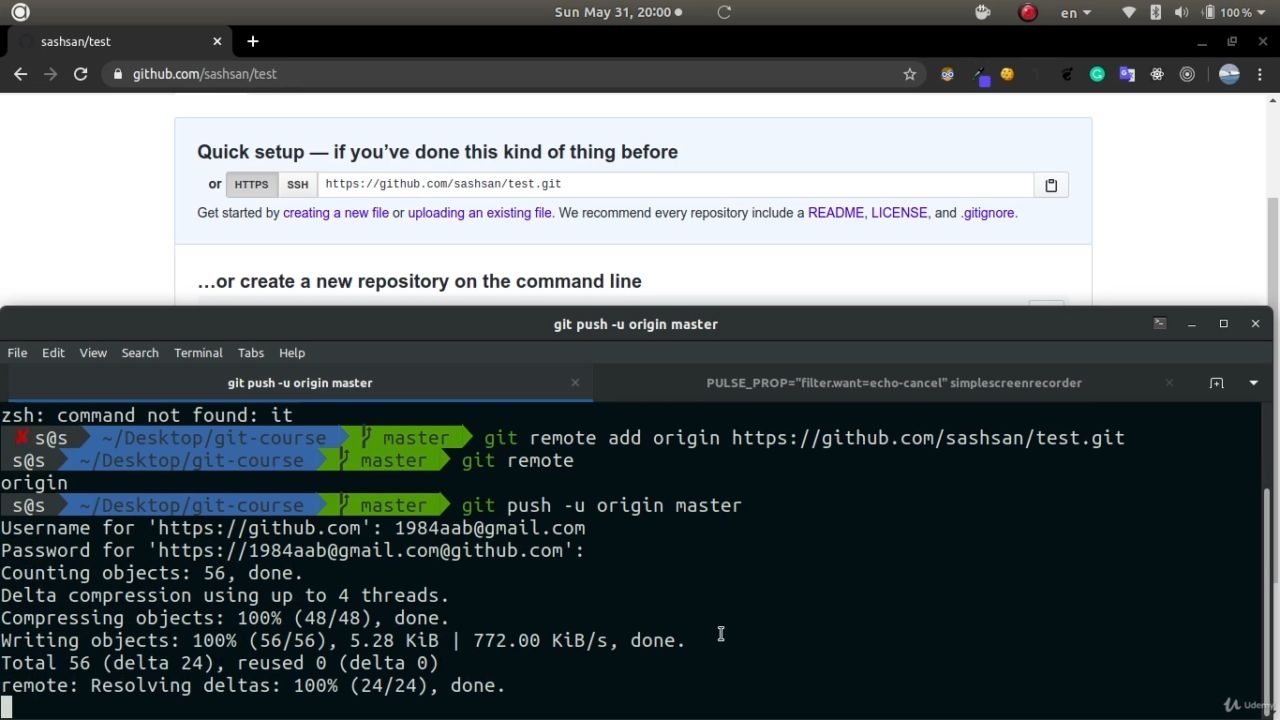Open the GNOME Shell integration extension

[x=1067, y=74]
